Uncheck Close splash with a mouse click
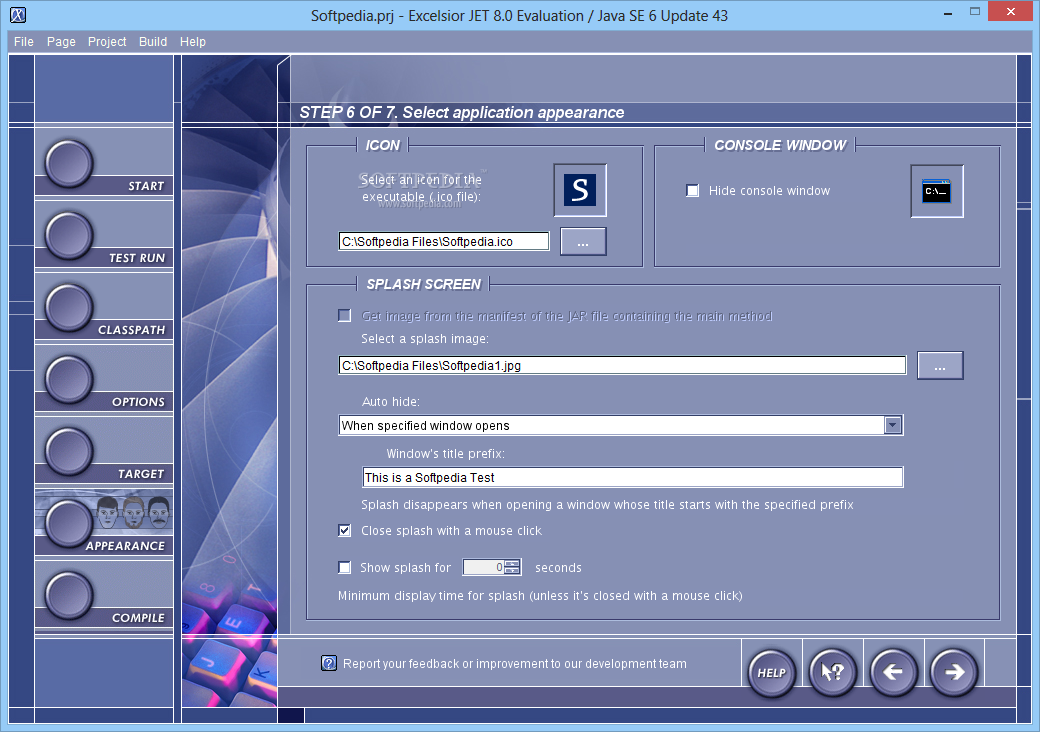Image resolution: width=1040 pixels, height=732 pixels. coord(344,530)
